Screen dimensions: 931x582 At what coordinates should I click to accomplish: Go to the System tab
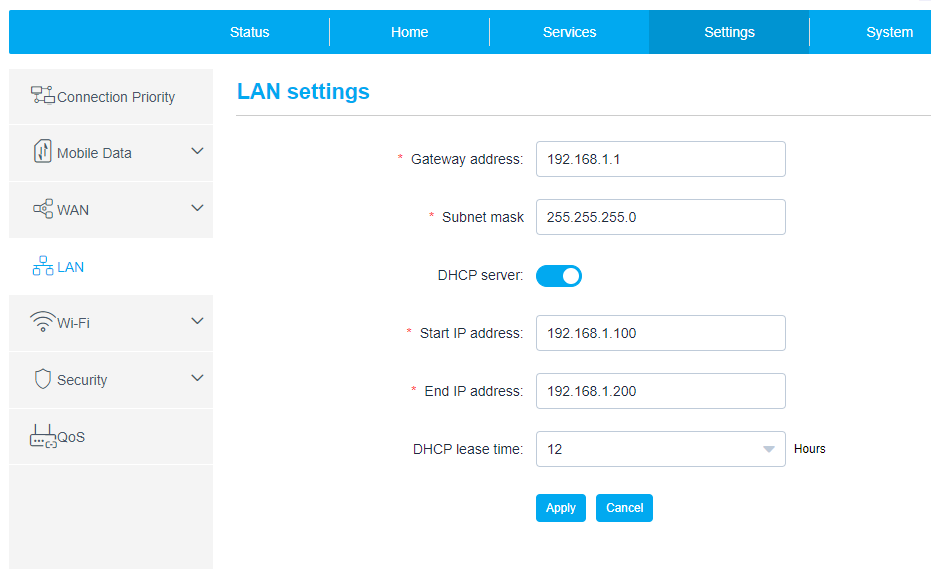point(889,32)
